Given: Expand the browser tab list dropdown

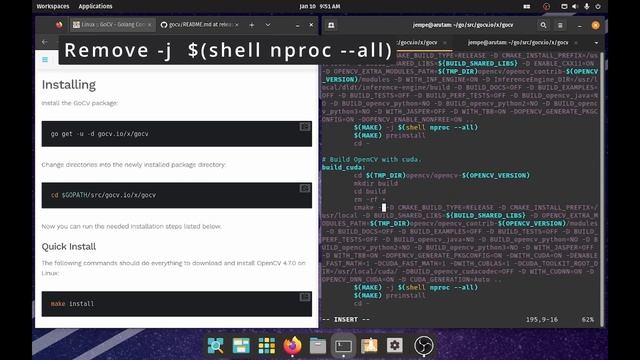Looking at the screenshot, I should tap(268, 25).
